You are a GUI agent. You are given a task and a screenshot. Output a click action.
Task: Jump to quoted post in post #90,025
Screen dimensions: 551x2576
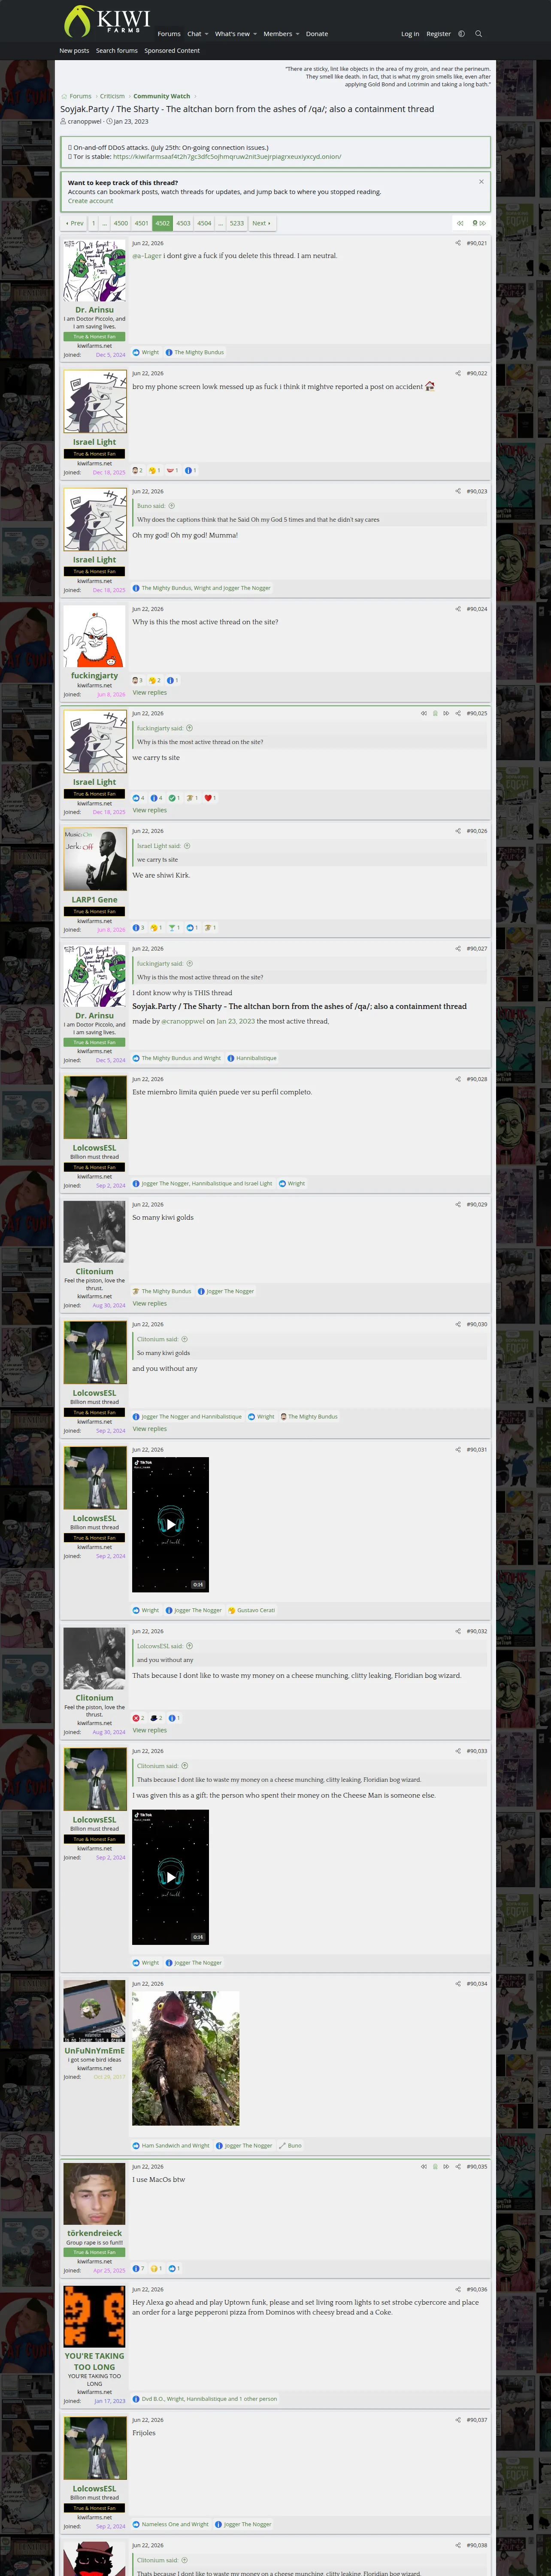pyautogui.click(x=189, y=728)
